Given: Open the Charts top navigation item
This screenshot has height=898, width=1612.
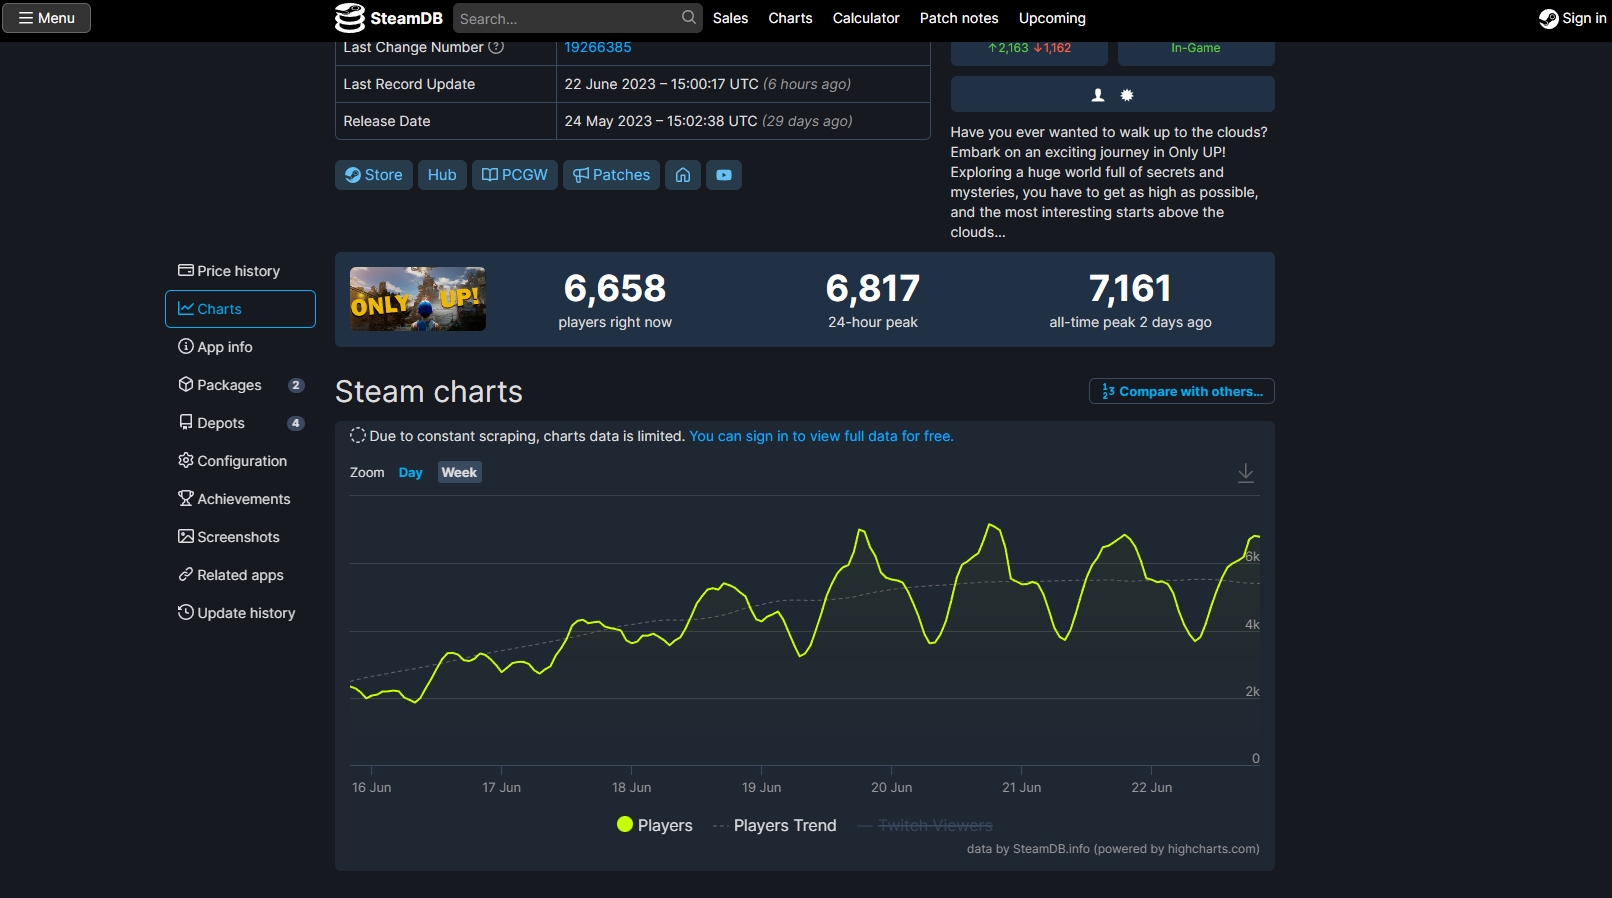Looking at the screenshot, I should 790,18.
